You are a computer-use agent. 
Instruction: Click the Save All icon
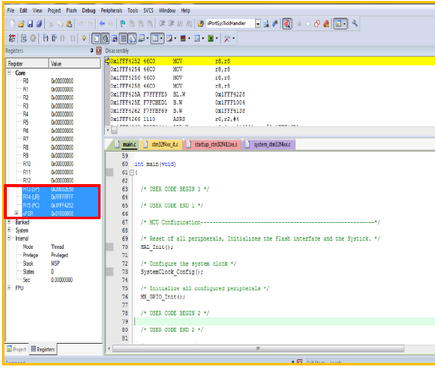[39, 24]
